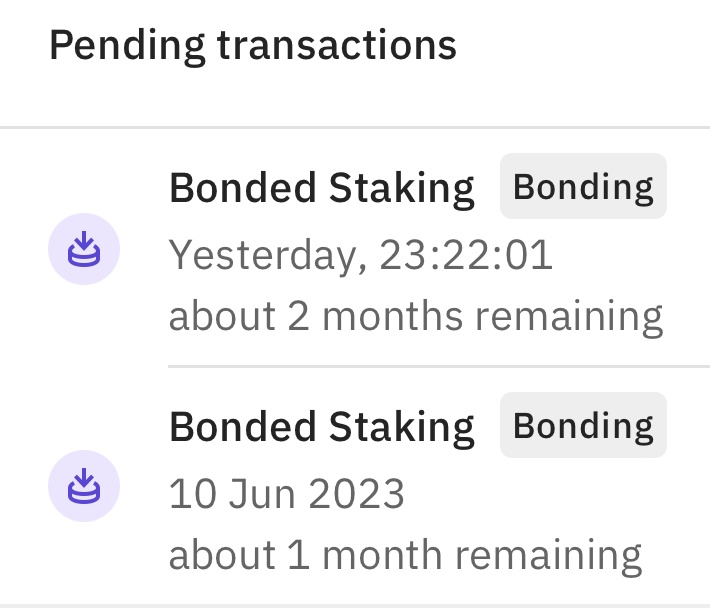Click the bottom divider below the last transaction
Screen dimensions: 710x608
[x=355, y=604]
